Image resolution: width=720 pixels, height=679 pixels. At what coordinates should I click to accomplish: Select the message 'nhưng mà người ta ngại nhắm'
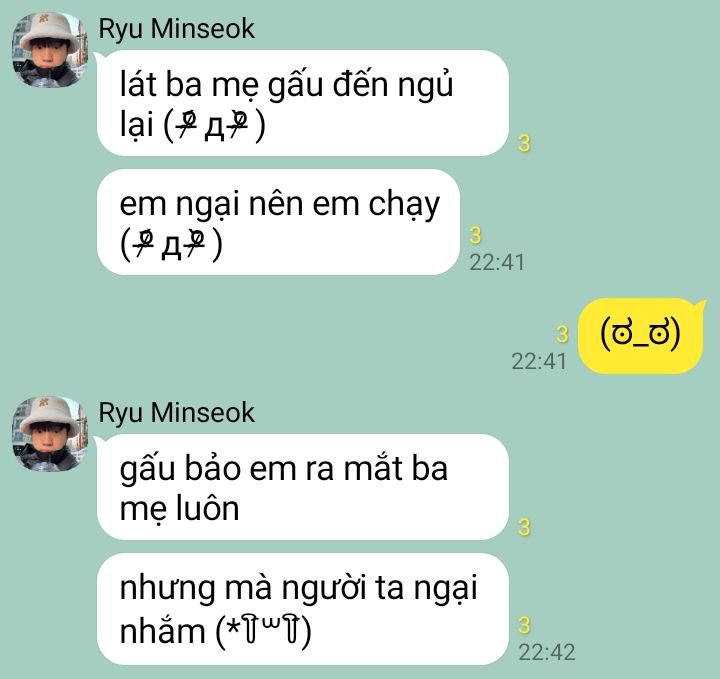click(x=303, y=609)
